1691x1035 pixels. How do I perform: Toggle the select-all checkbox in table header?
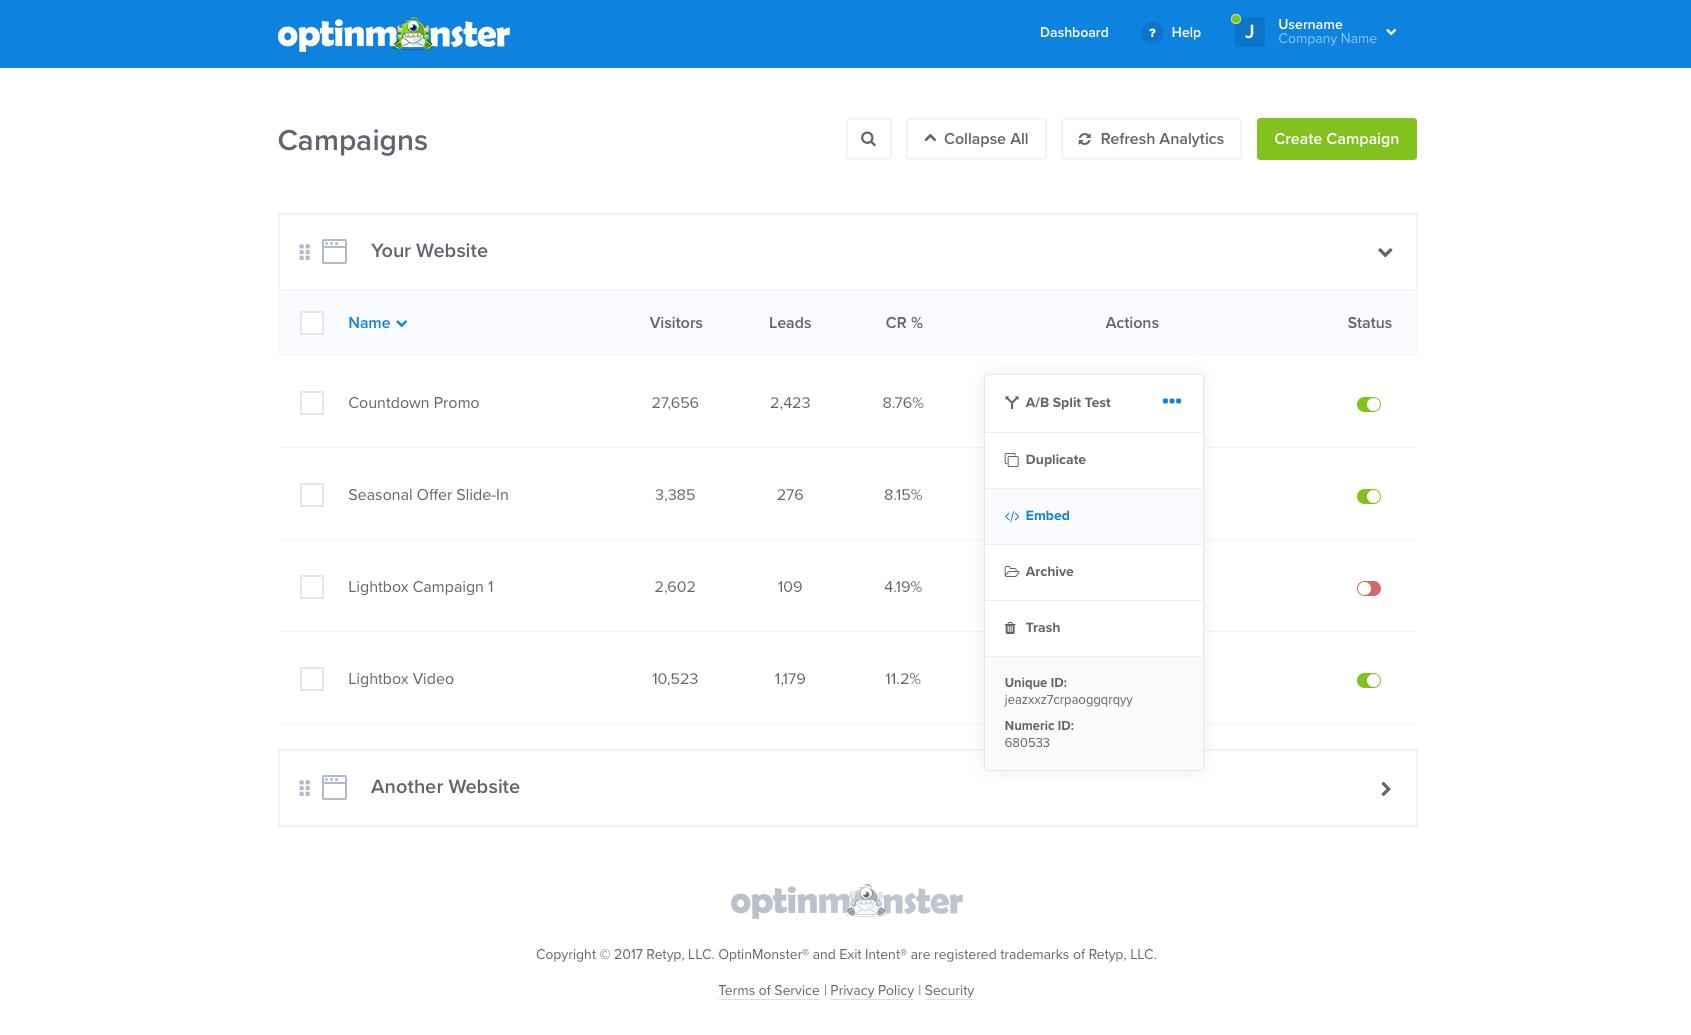(312, 323)
